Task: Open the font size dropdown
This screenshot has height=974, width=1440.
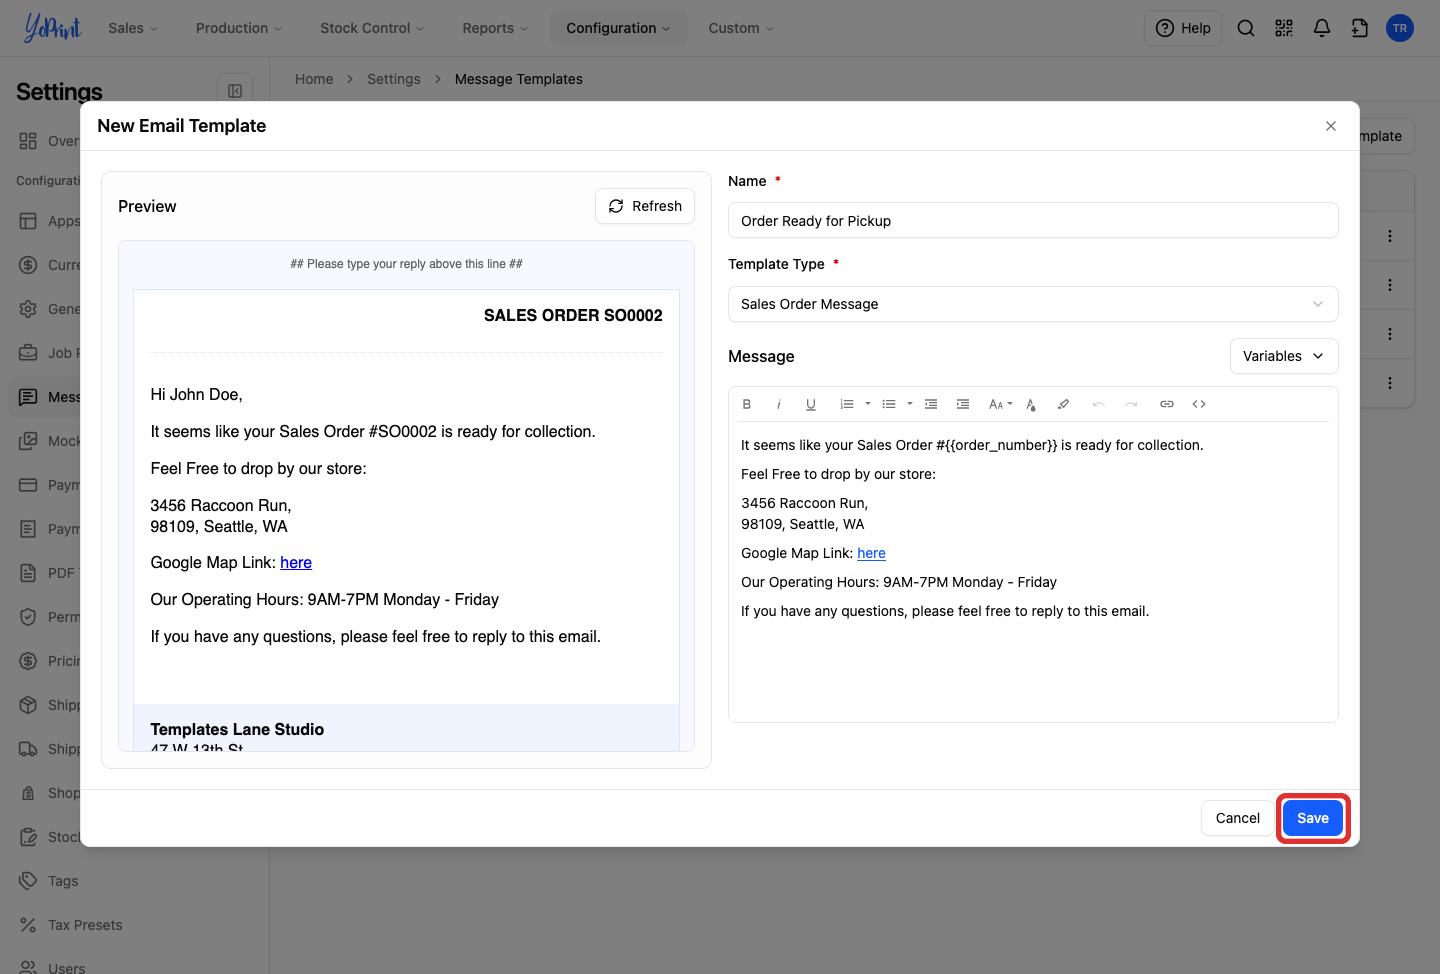Action: (1000, 404)
